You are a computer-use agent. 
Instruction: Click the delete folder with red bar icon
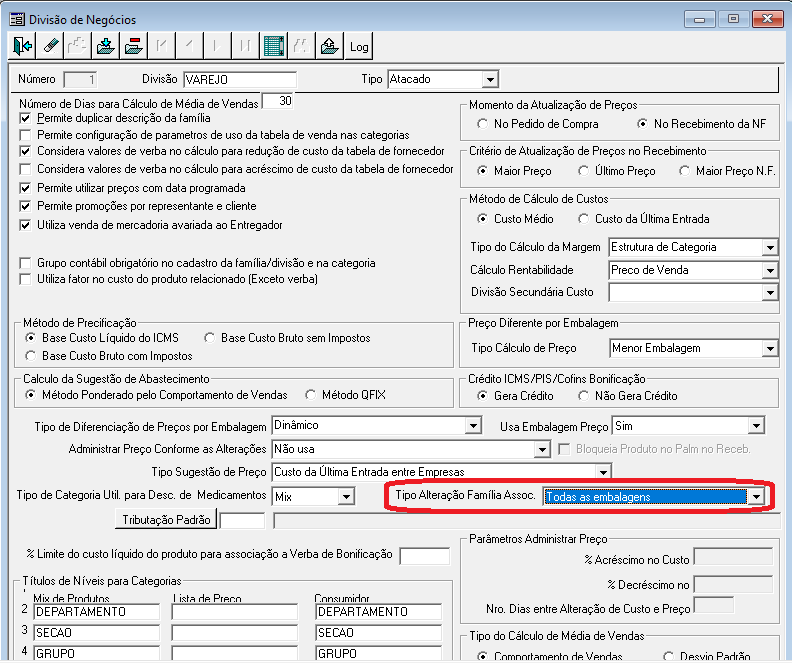click(x=133, y=46)
